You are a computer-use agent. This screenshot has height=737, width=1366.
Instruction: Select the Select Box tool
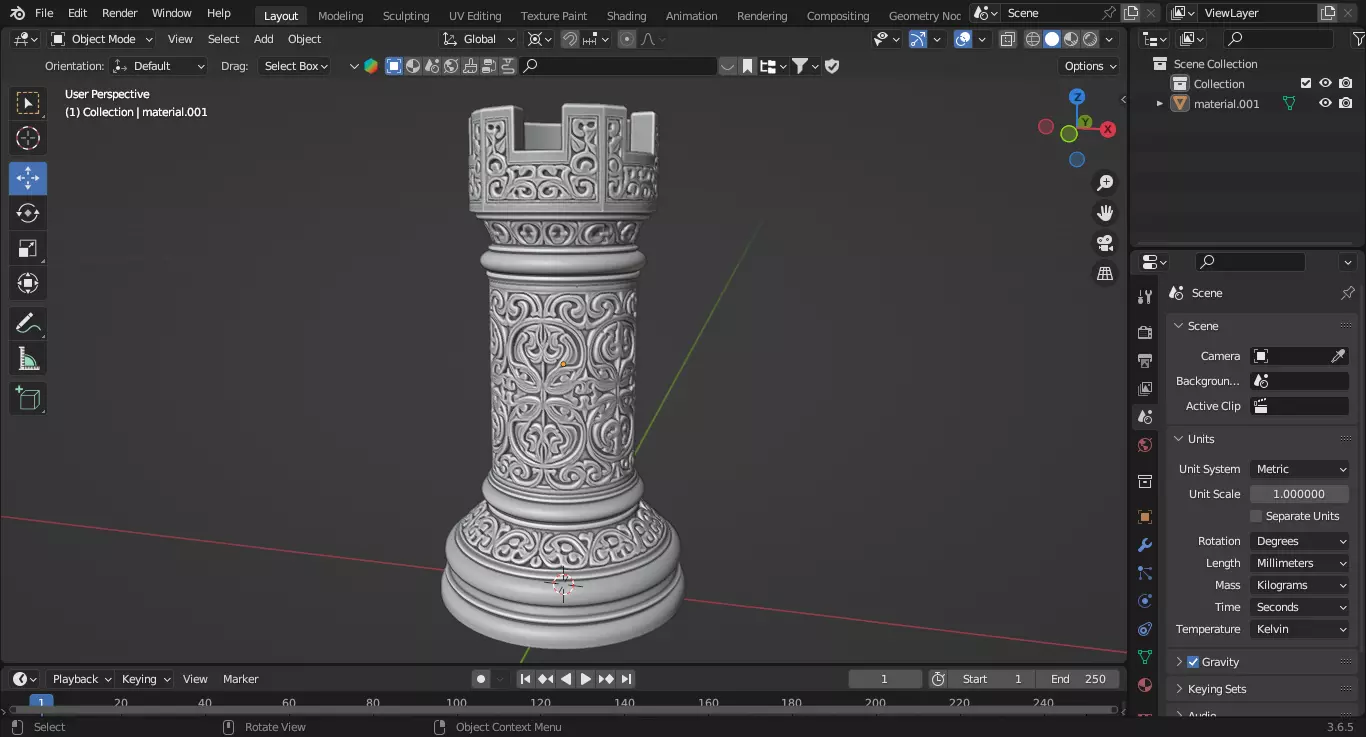(x=28, y=103)
